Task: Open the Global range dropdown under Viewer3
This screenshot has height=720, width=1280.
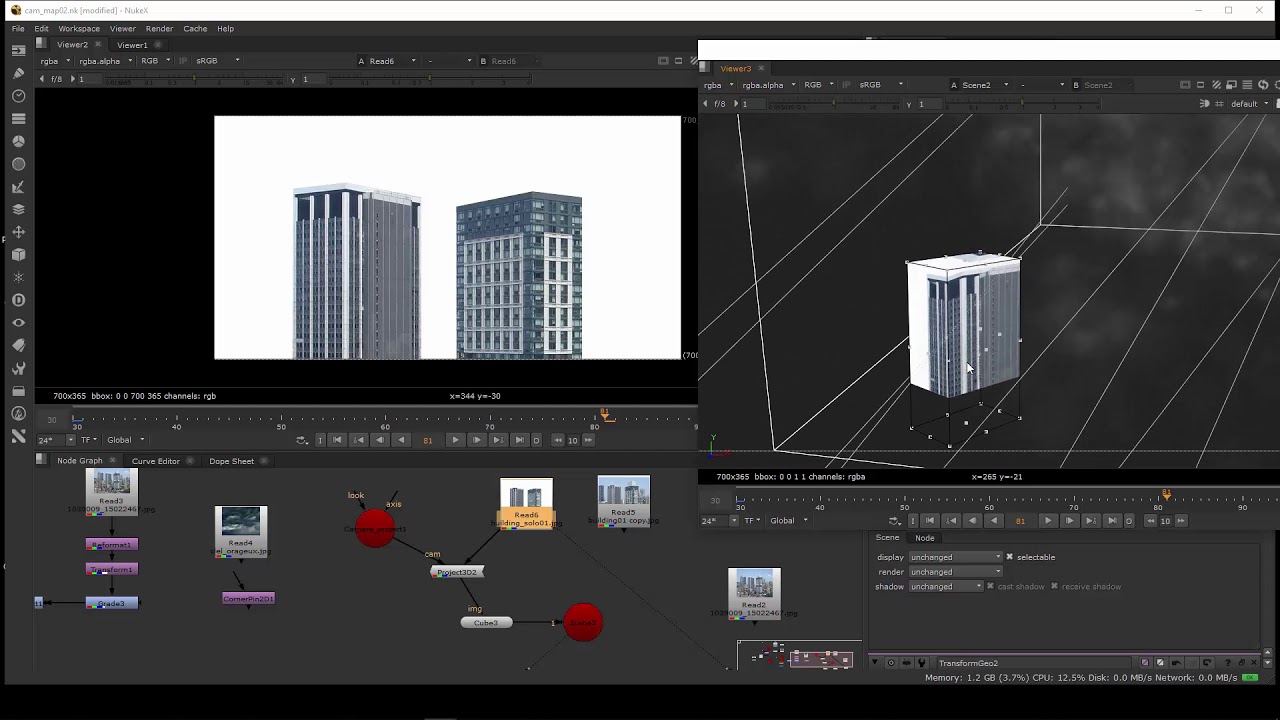Action: (x=787, y=520)
